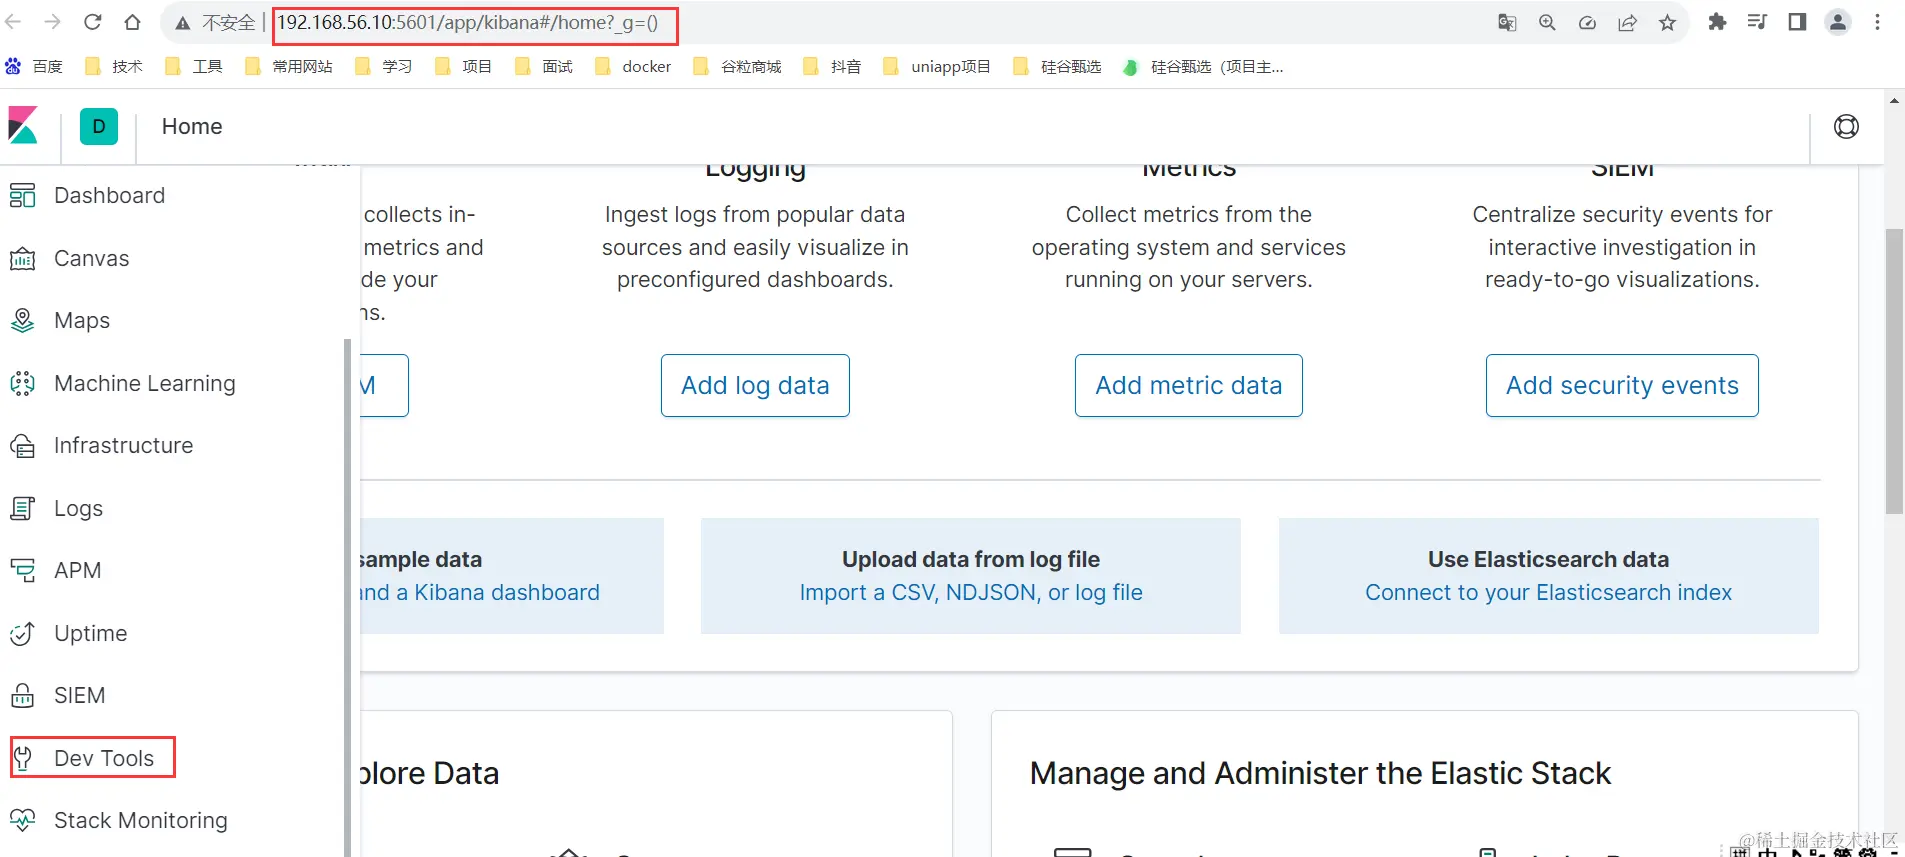Open the 常用网站 bookmark folder
Image resolution: width=1905 pixels, height=857 pixels.
coord(289,67)
